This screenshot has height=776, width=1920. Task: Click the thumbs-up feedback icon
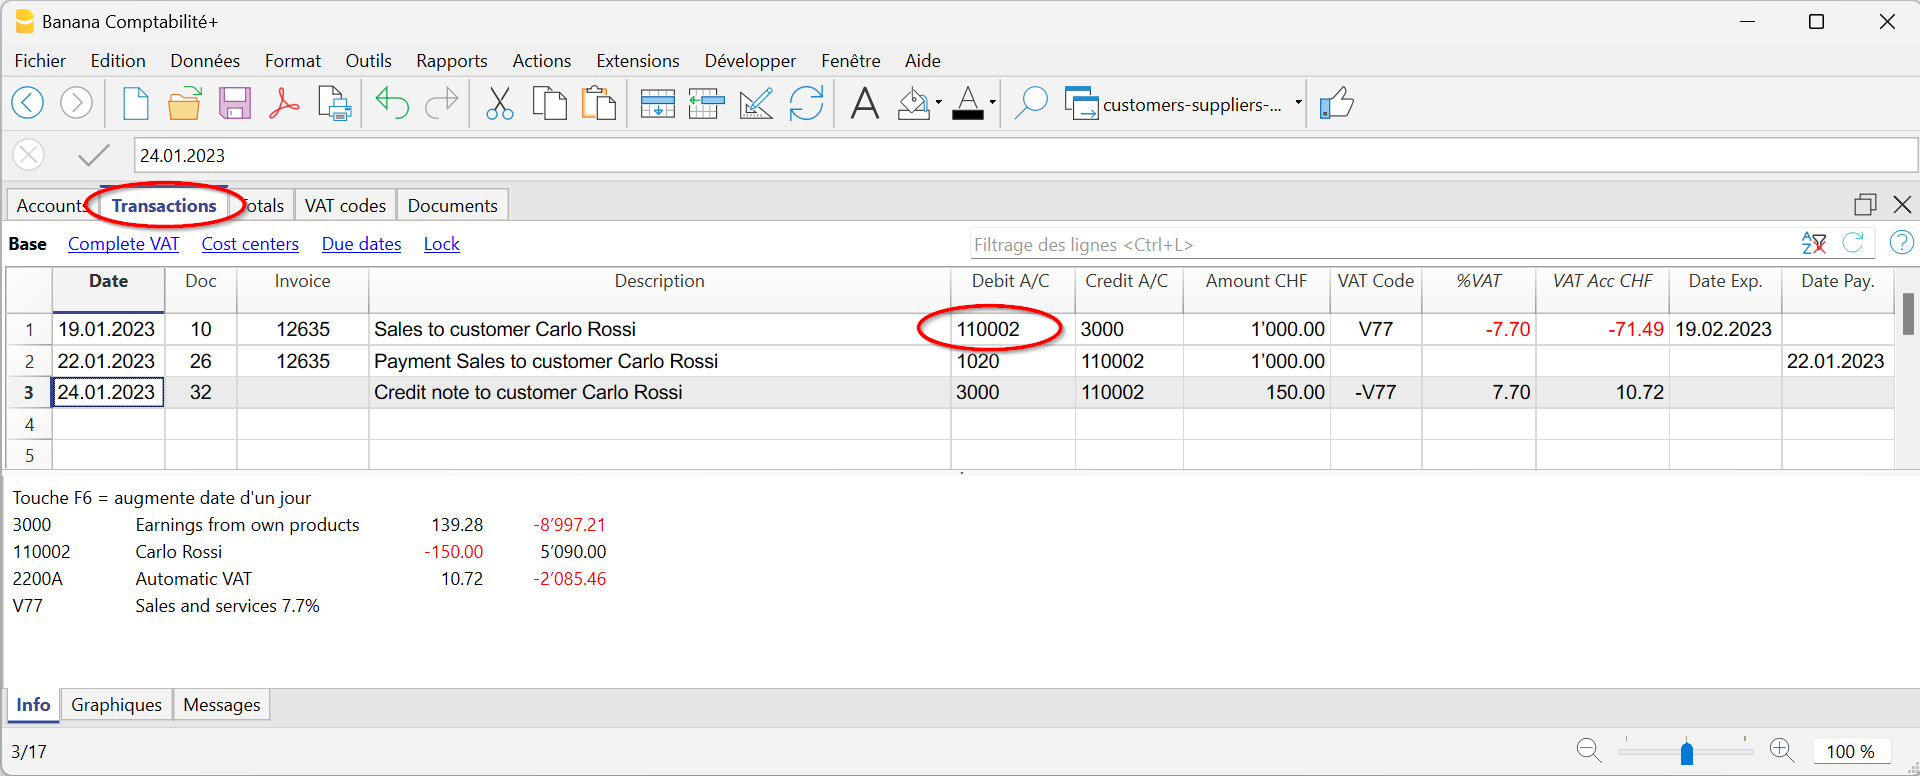[x=1336, y=103]
